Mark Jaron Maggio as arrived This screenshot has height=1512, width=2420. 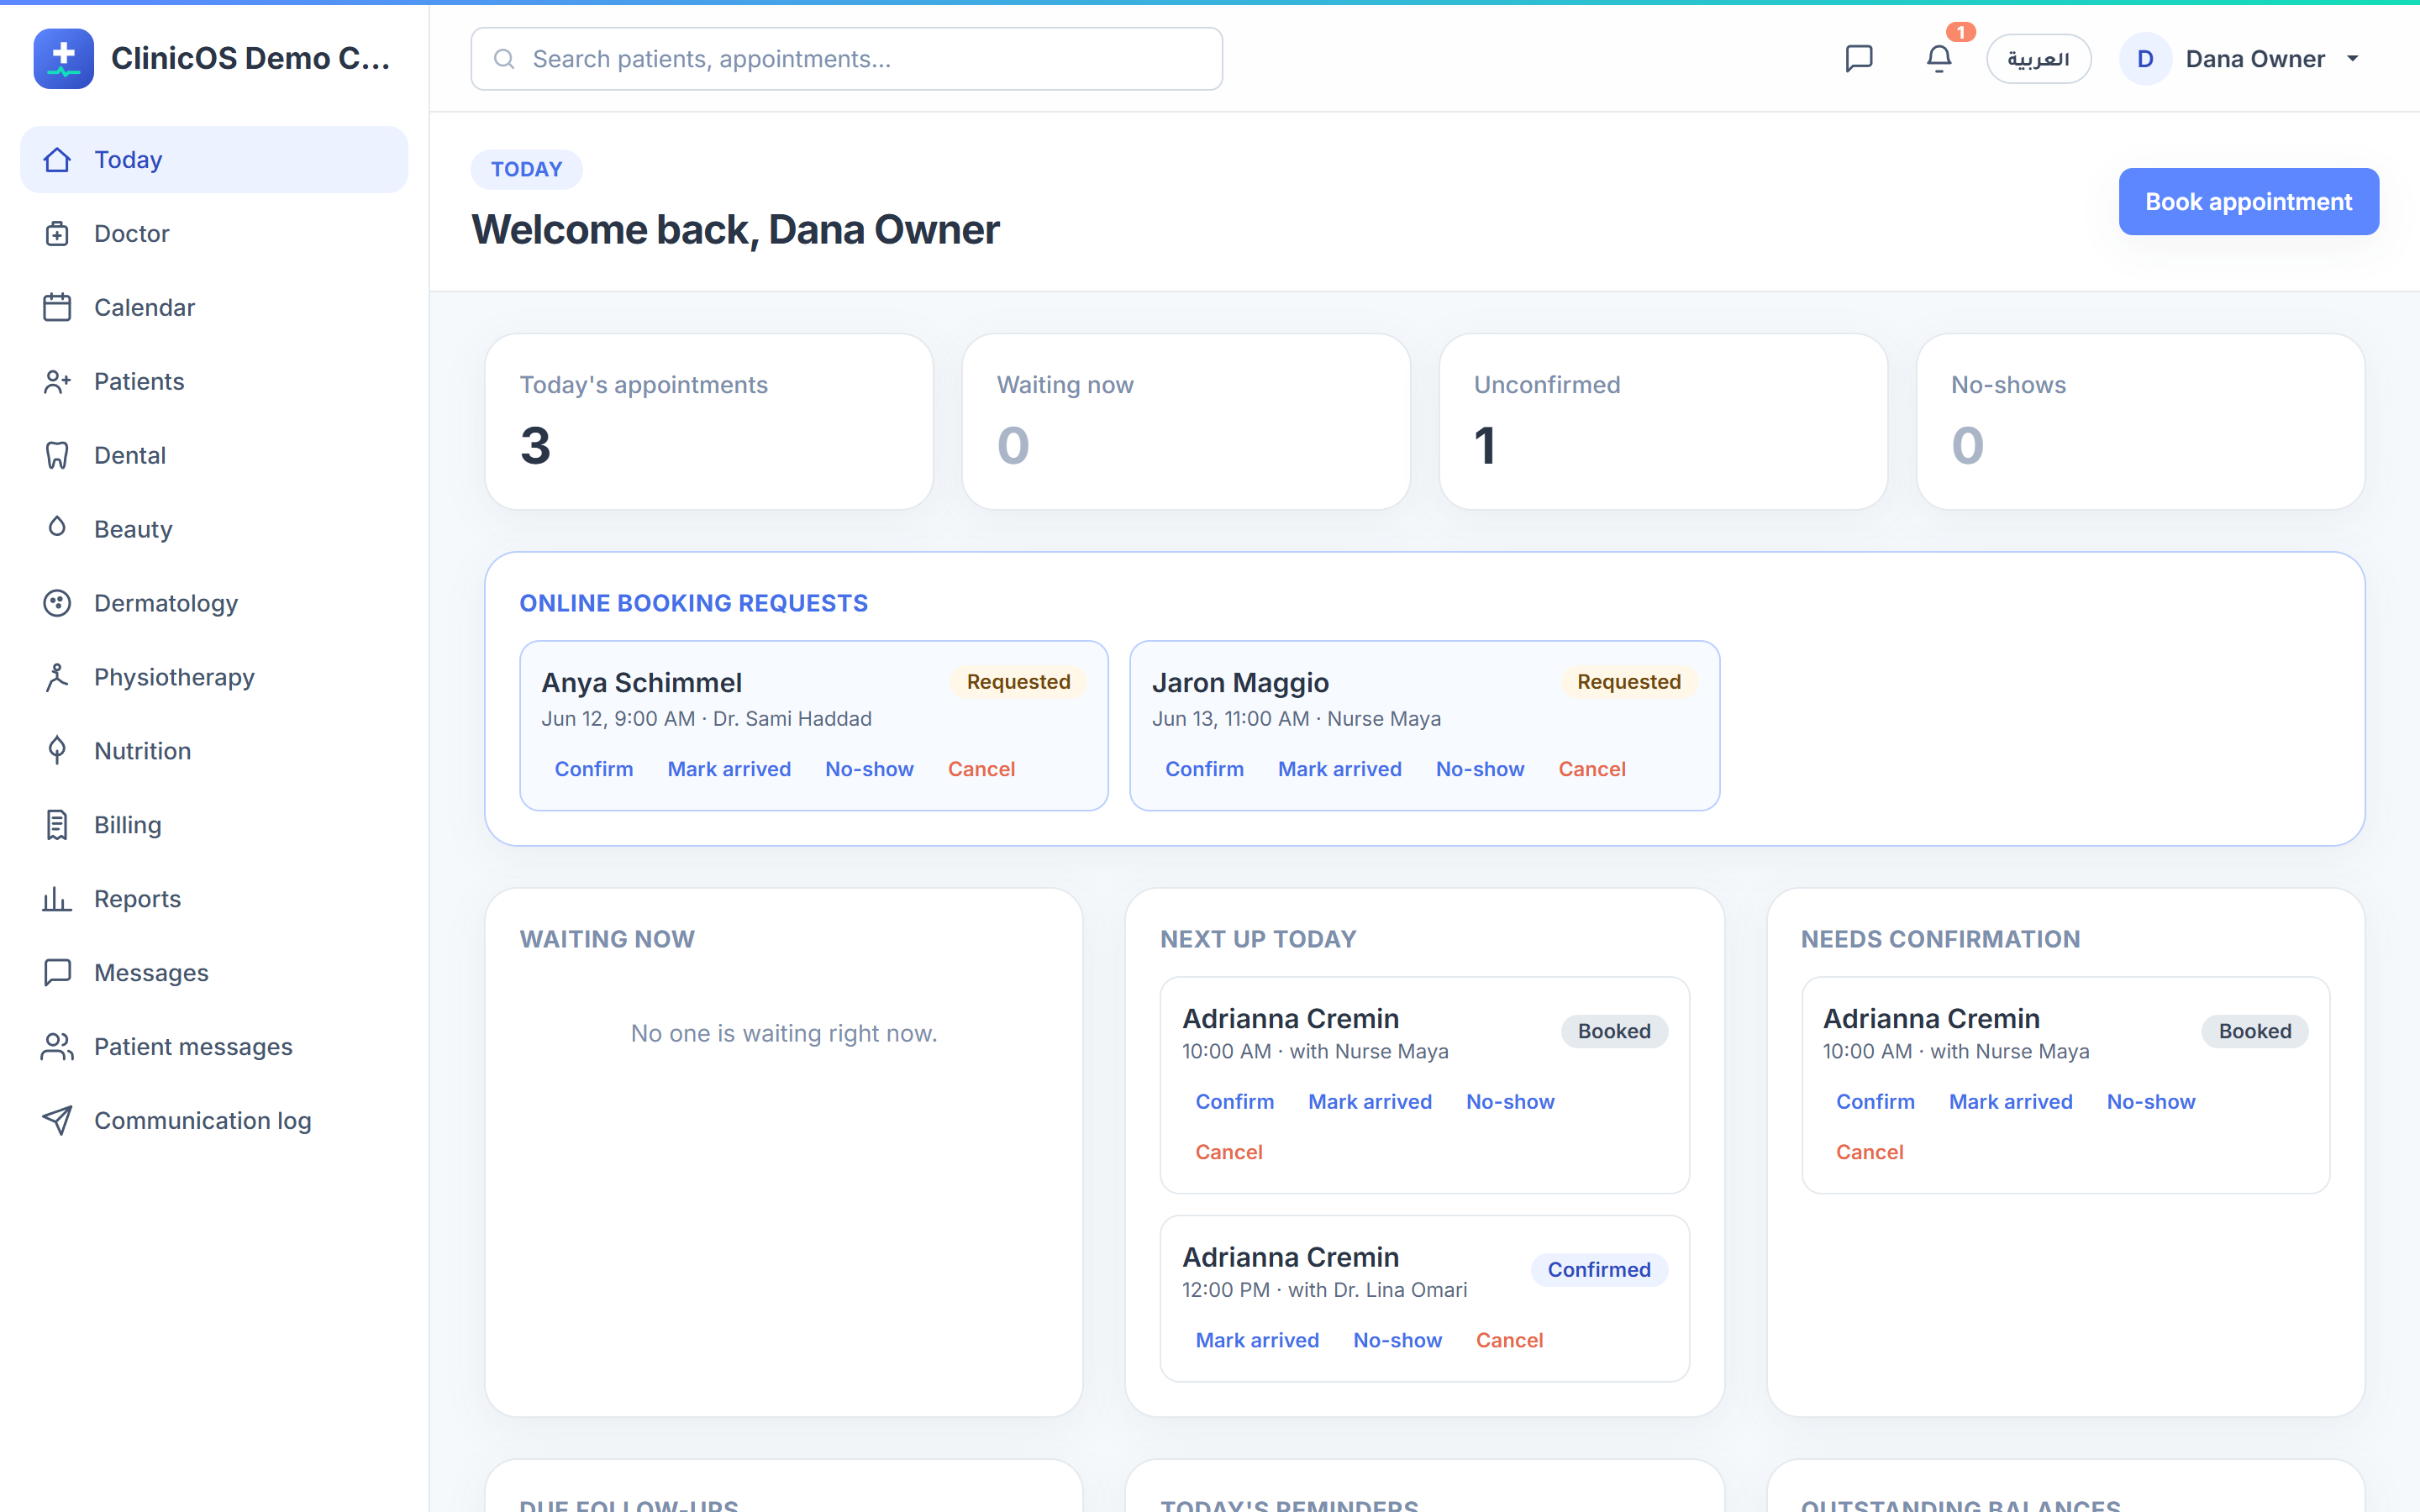click(1340, 769)
